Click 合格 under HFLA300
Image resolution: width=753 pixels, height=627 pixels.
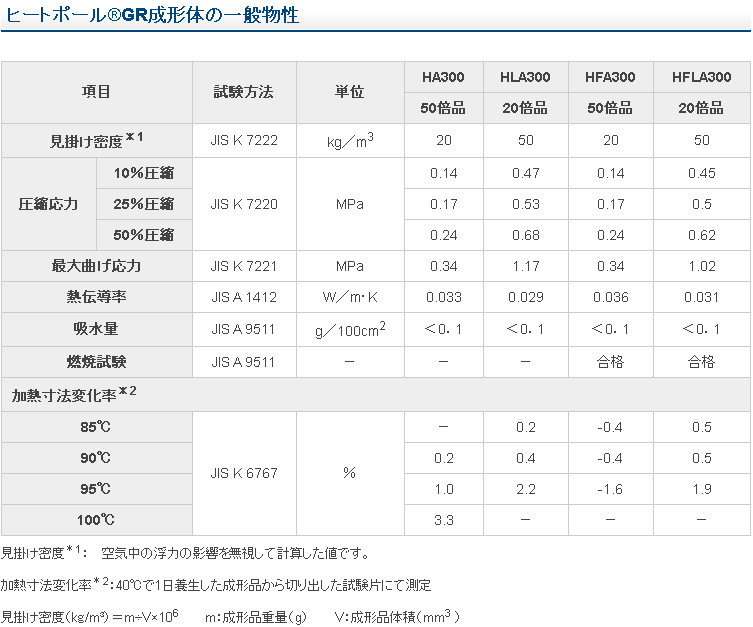click(x=702, y=362)
